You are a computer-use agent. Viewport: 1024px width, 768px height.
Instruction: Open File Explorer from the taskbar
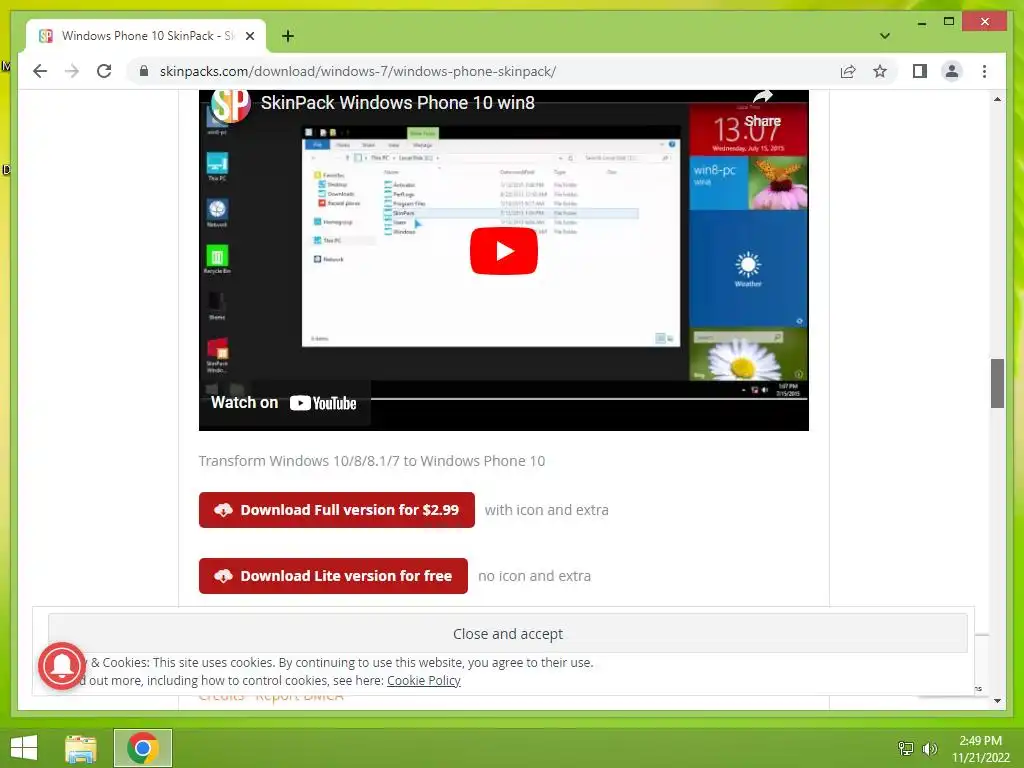coord(81,748)
